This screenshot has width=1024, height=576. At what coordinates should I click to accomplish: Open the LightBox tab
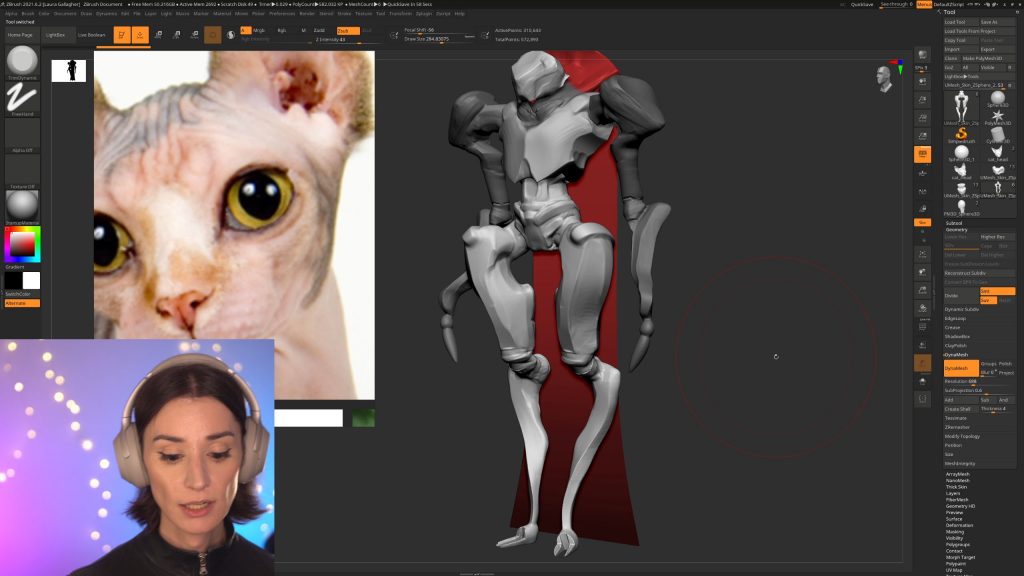click(x=56, y=35)
